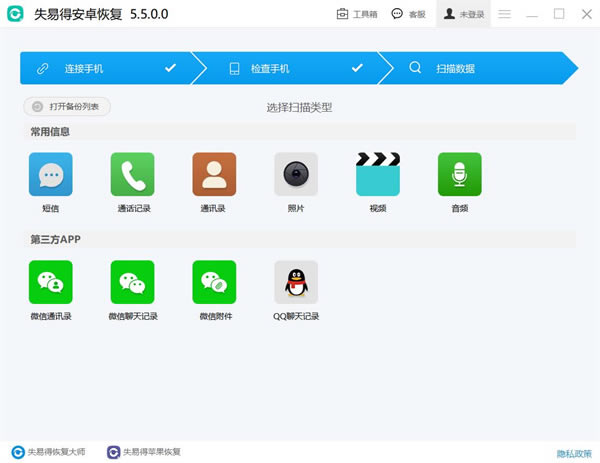Select the 通话记录 call log icon
Screen dimensions: 600x463
[x=132, y=174]
